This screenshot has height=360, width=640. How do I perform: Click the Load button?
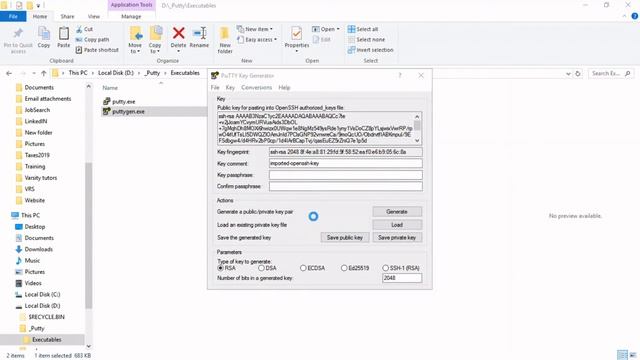point(397,225)
